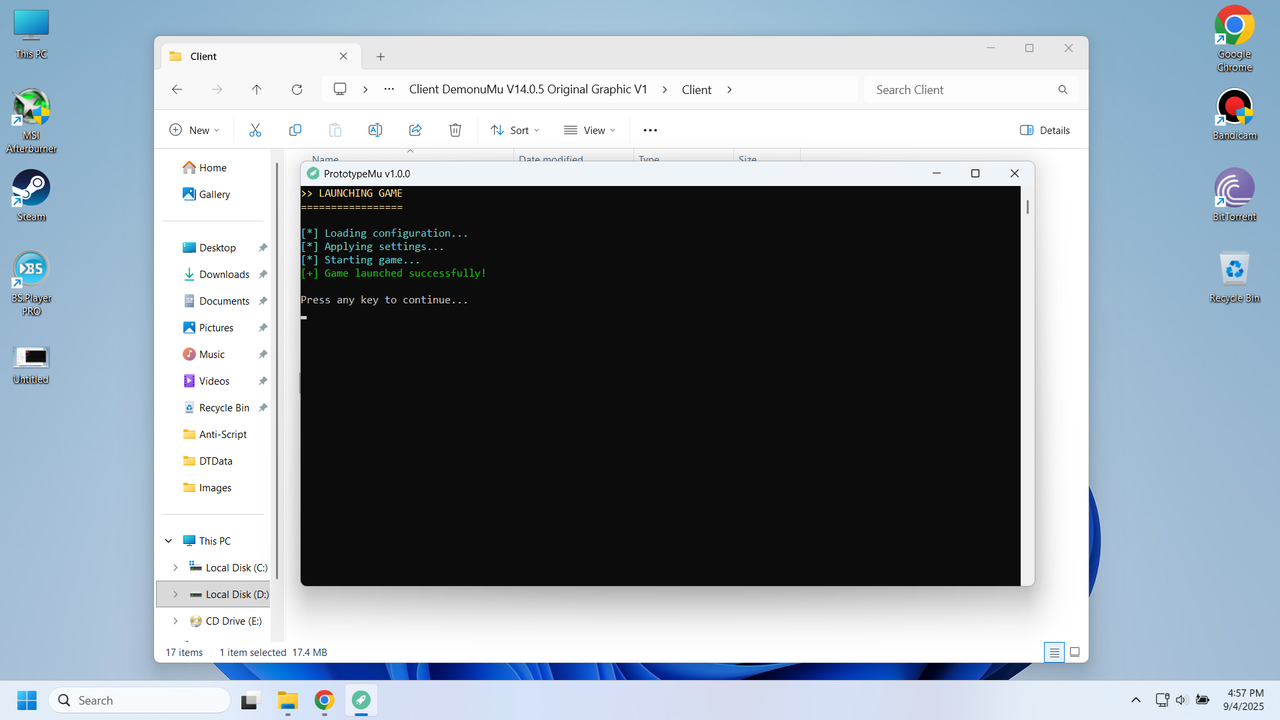Click the Delete trash icon in Explorer toolbar
The image size is (1280, 720).
(455, 130)
